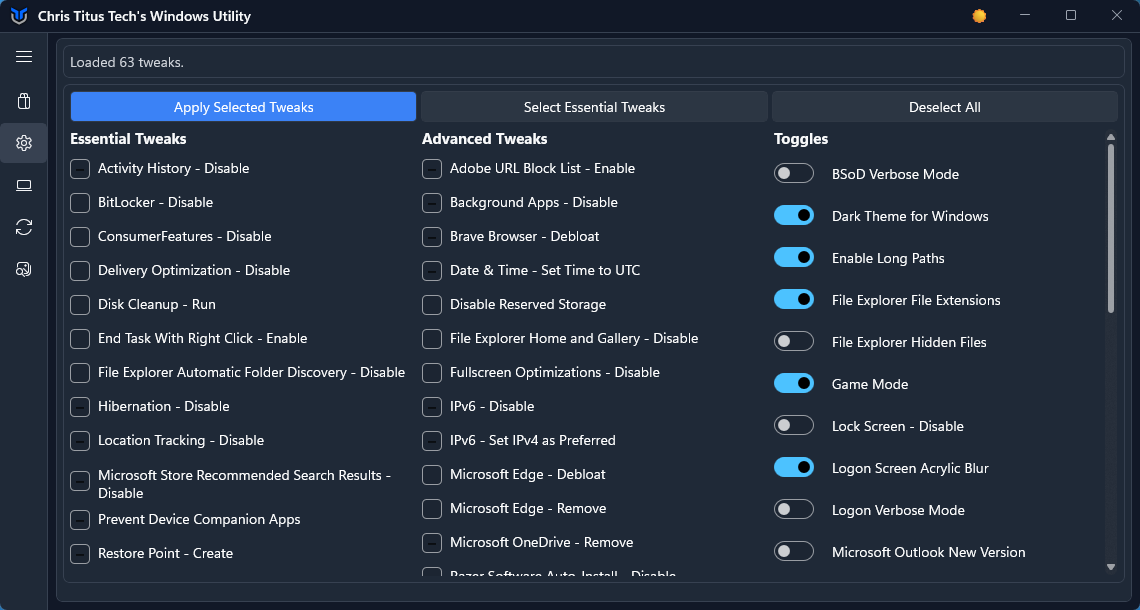Disable the Enable Long Paths toggle
Viewport: 1140px width, 610px height.
point(793,257)
